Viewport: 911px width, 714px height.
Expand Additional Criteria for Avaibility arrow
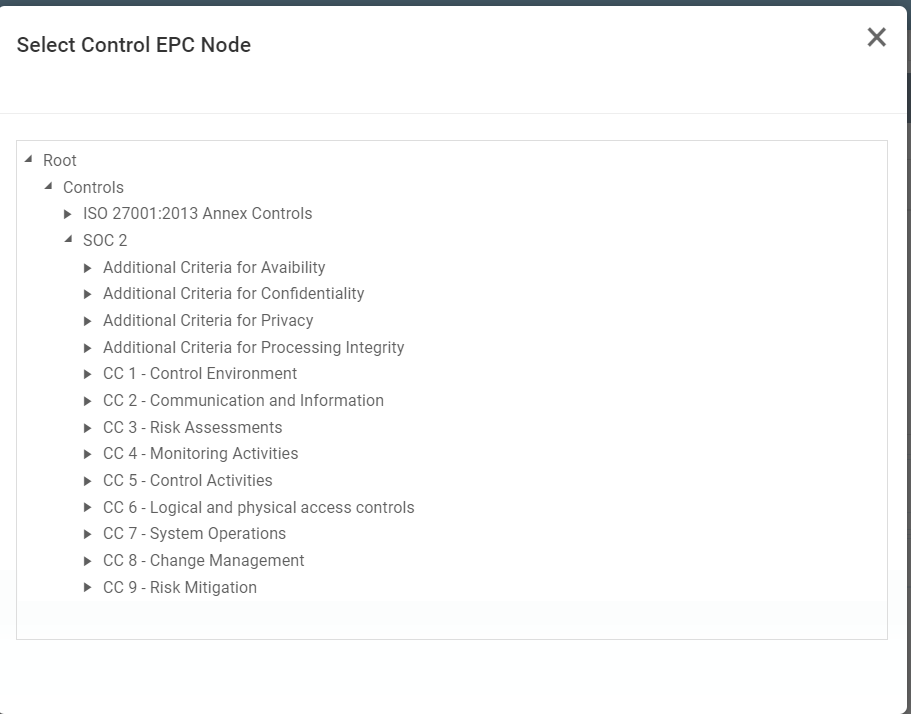[88, 268]
